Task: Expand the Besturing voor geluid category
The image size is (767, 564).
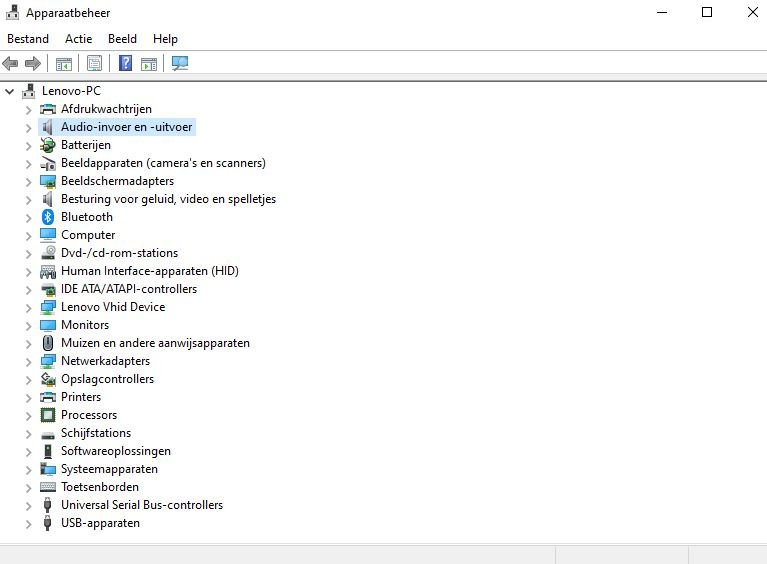Action: pos(28,200)
